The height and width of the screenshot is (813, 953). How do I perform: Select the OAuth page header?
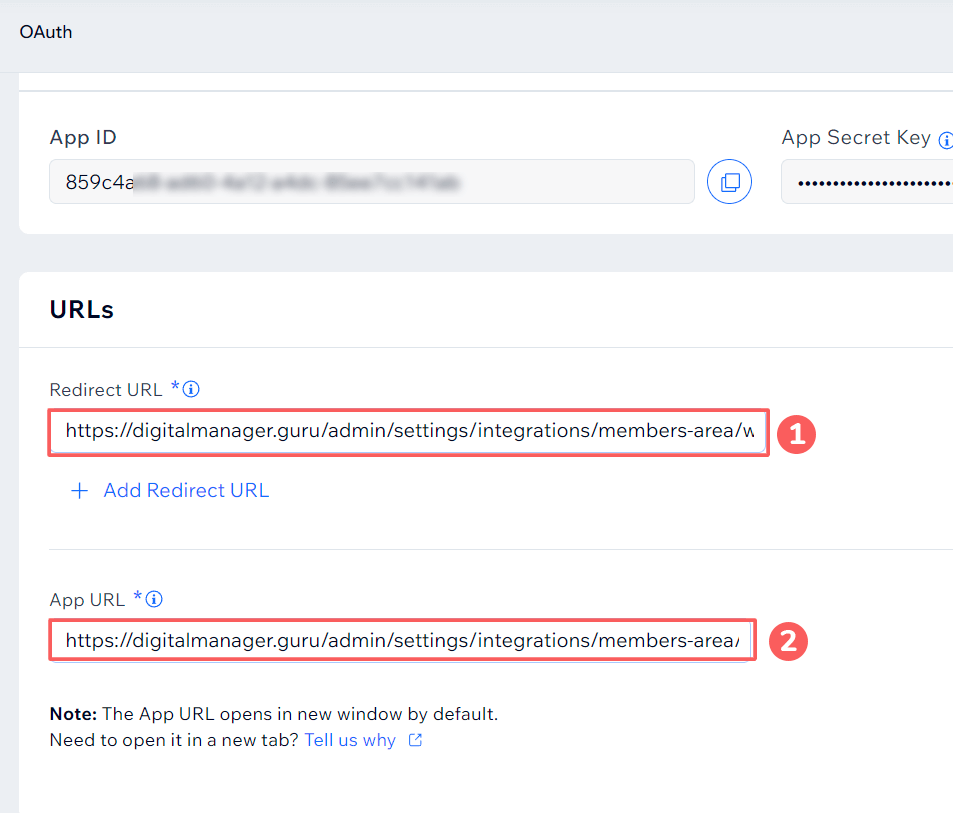pos(46,32)
